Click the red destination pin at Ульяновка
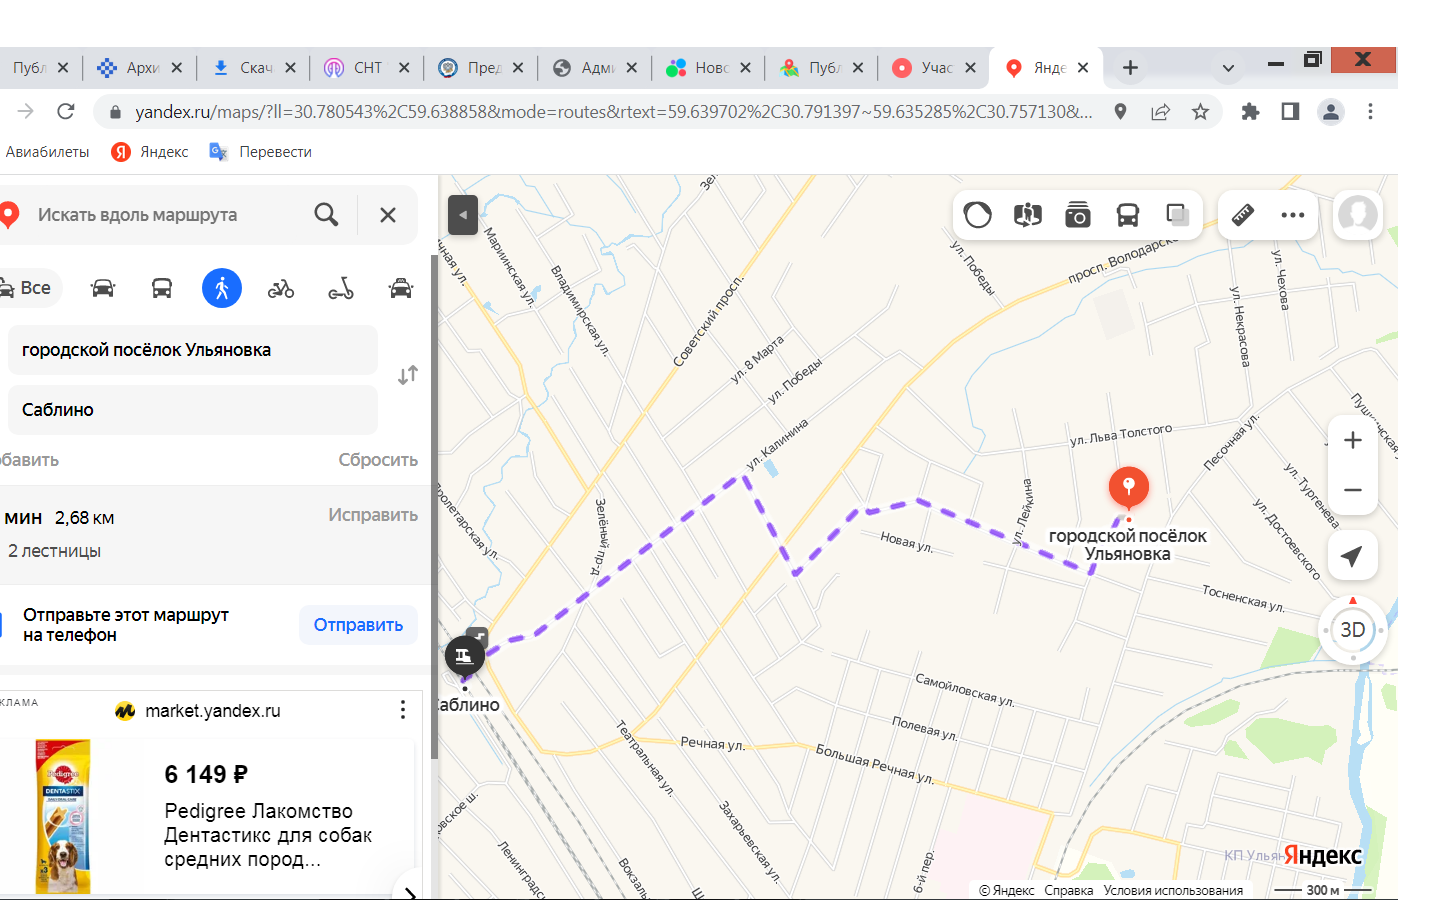The width and height of the screenshot is (1440, 900). 1129,489
